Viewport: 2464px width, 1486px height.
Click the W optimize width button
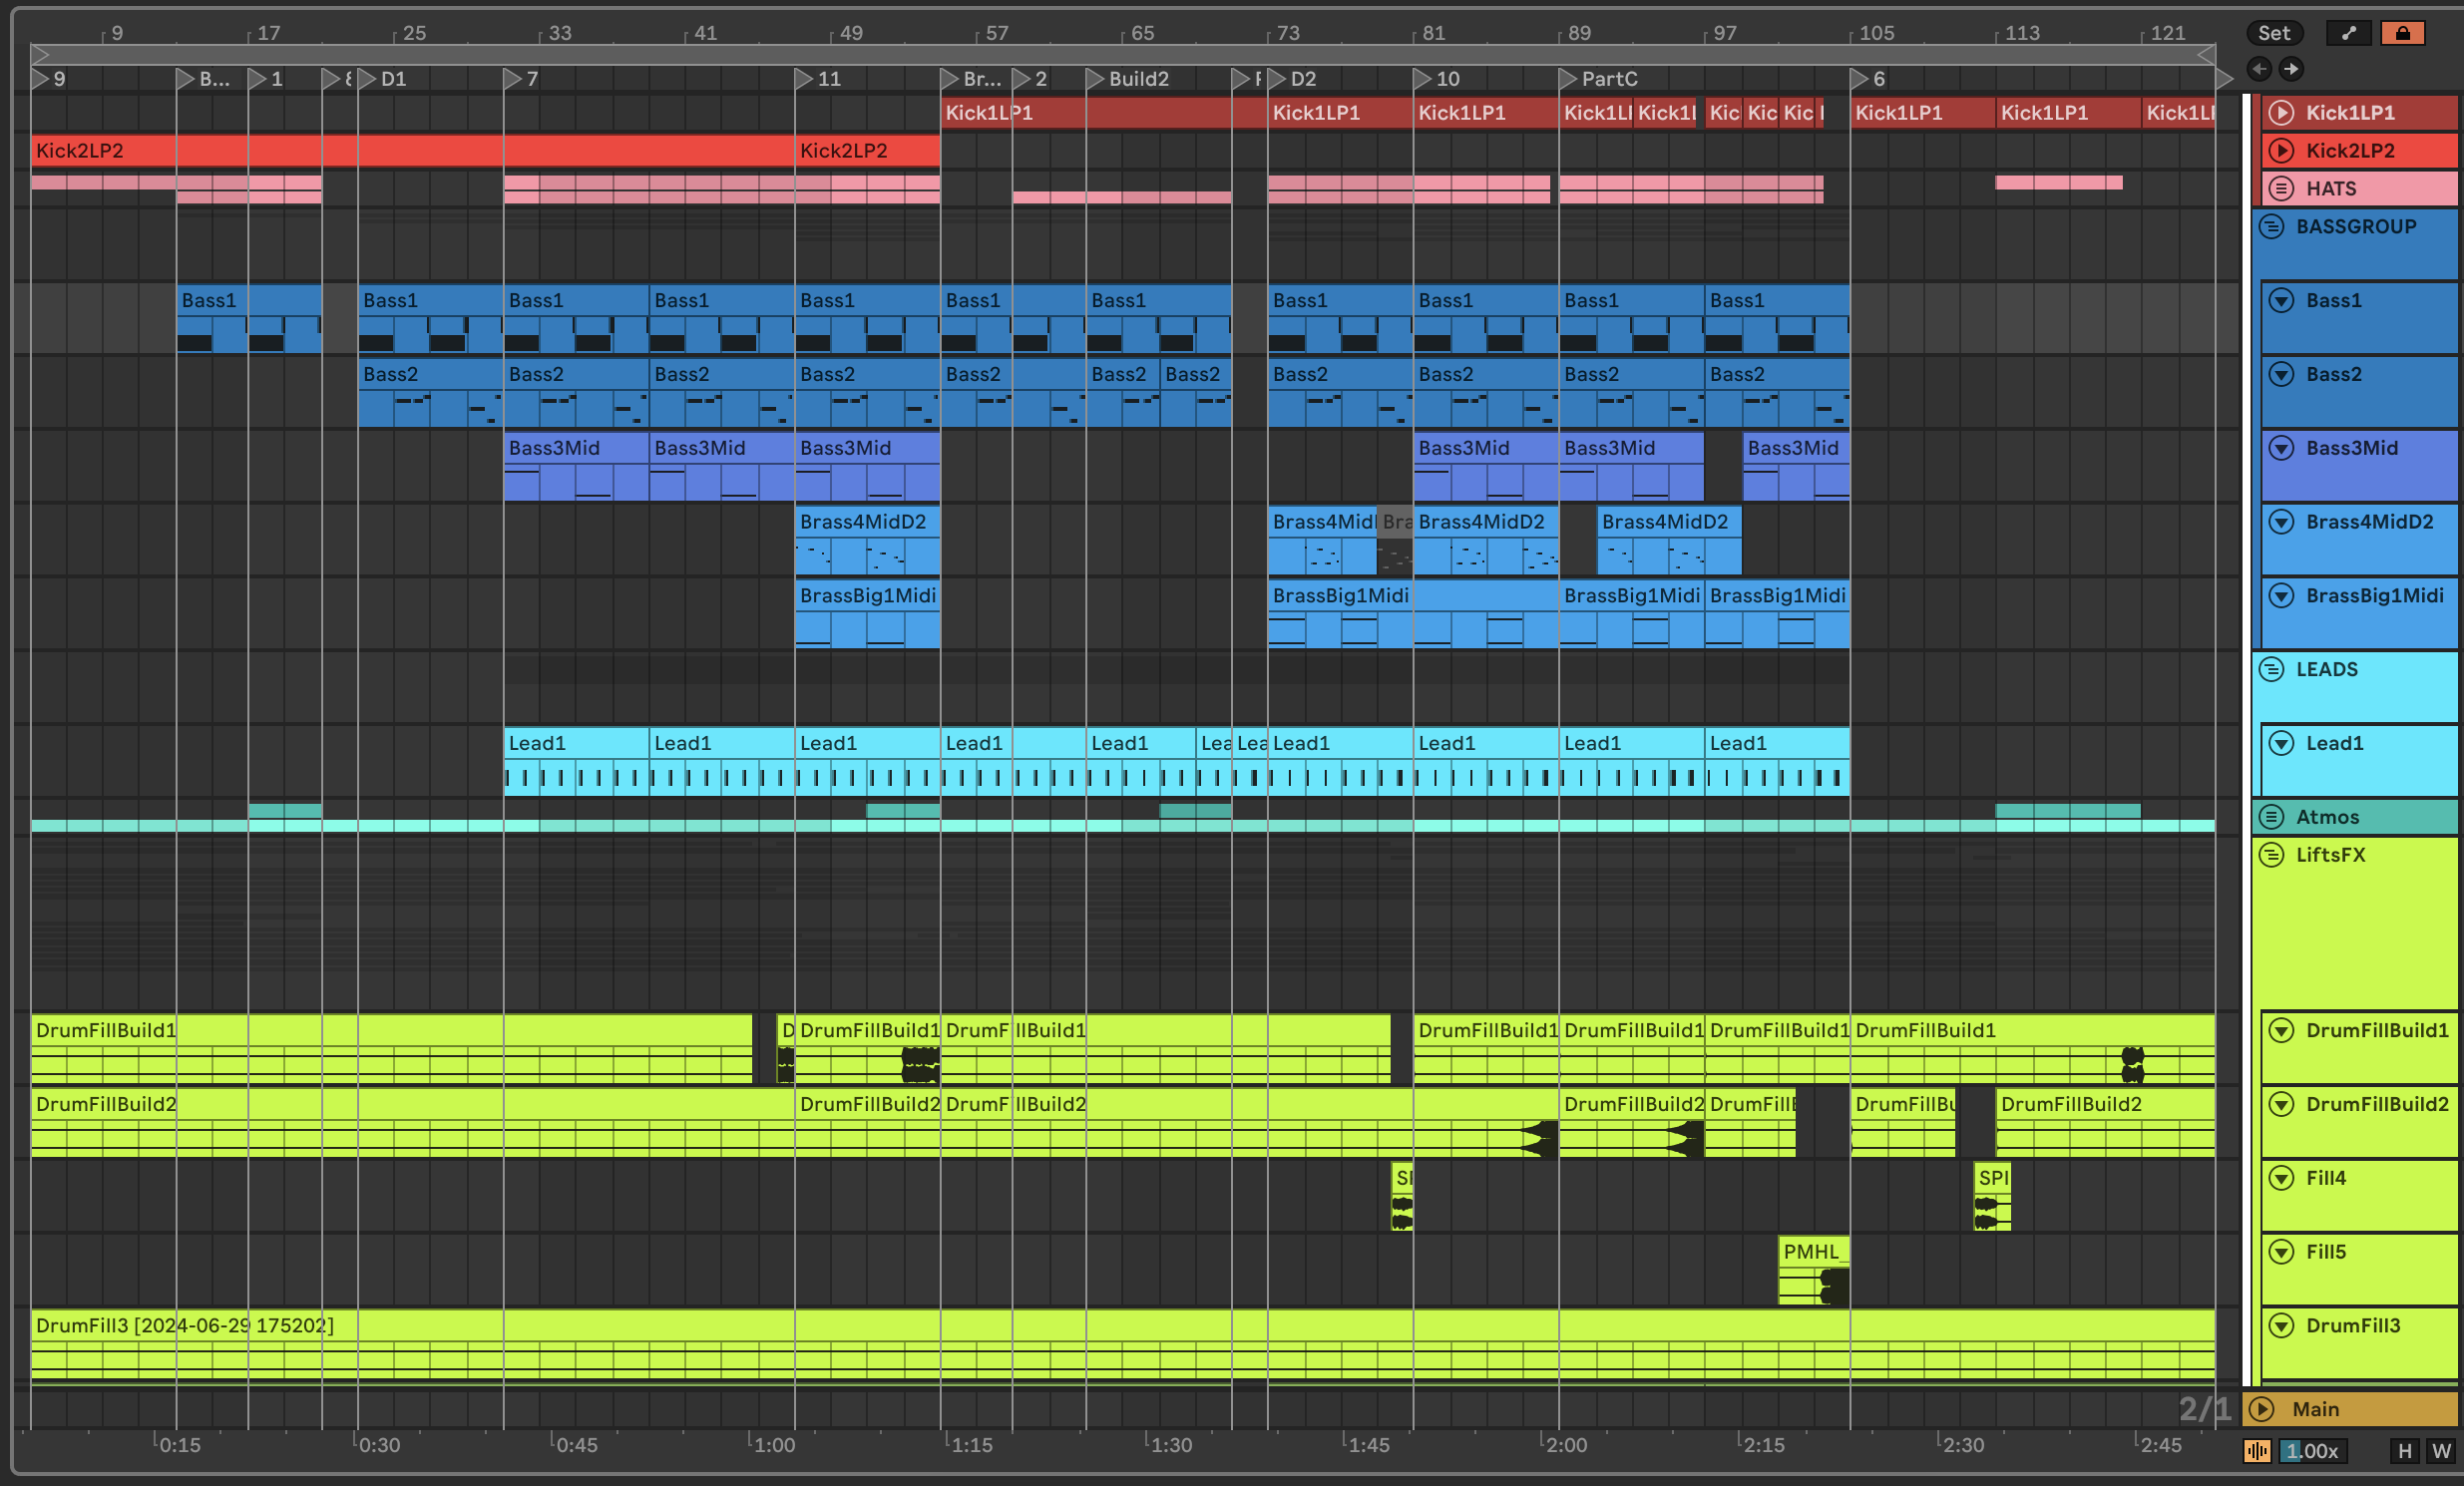[2441, 1451]
